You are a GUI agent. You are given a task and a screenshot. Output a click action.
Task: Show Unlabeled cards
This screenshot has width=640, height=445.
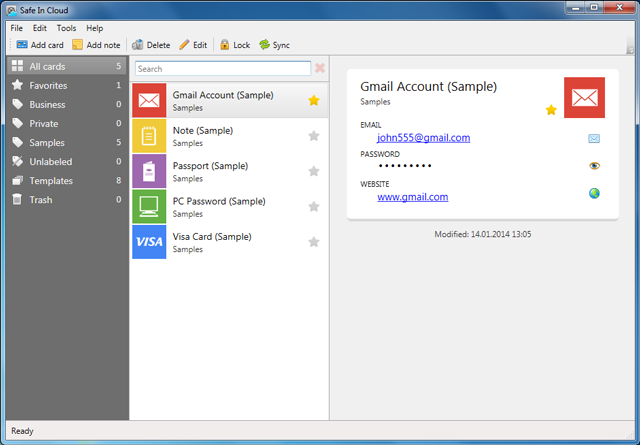(x=67, y=162)
